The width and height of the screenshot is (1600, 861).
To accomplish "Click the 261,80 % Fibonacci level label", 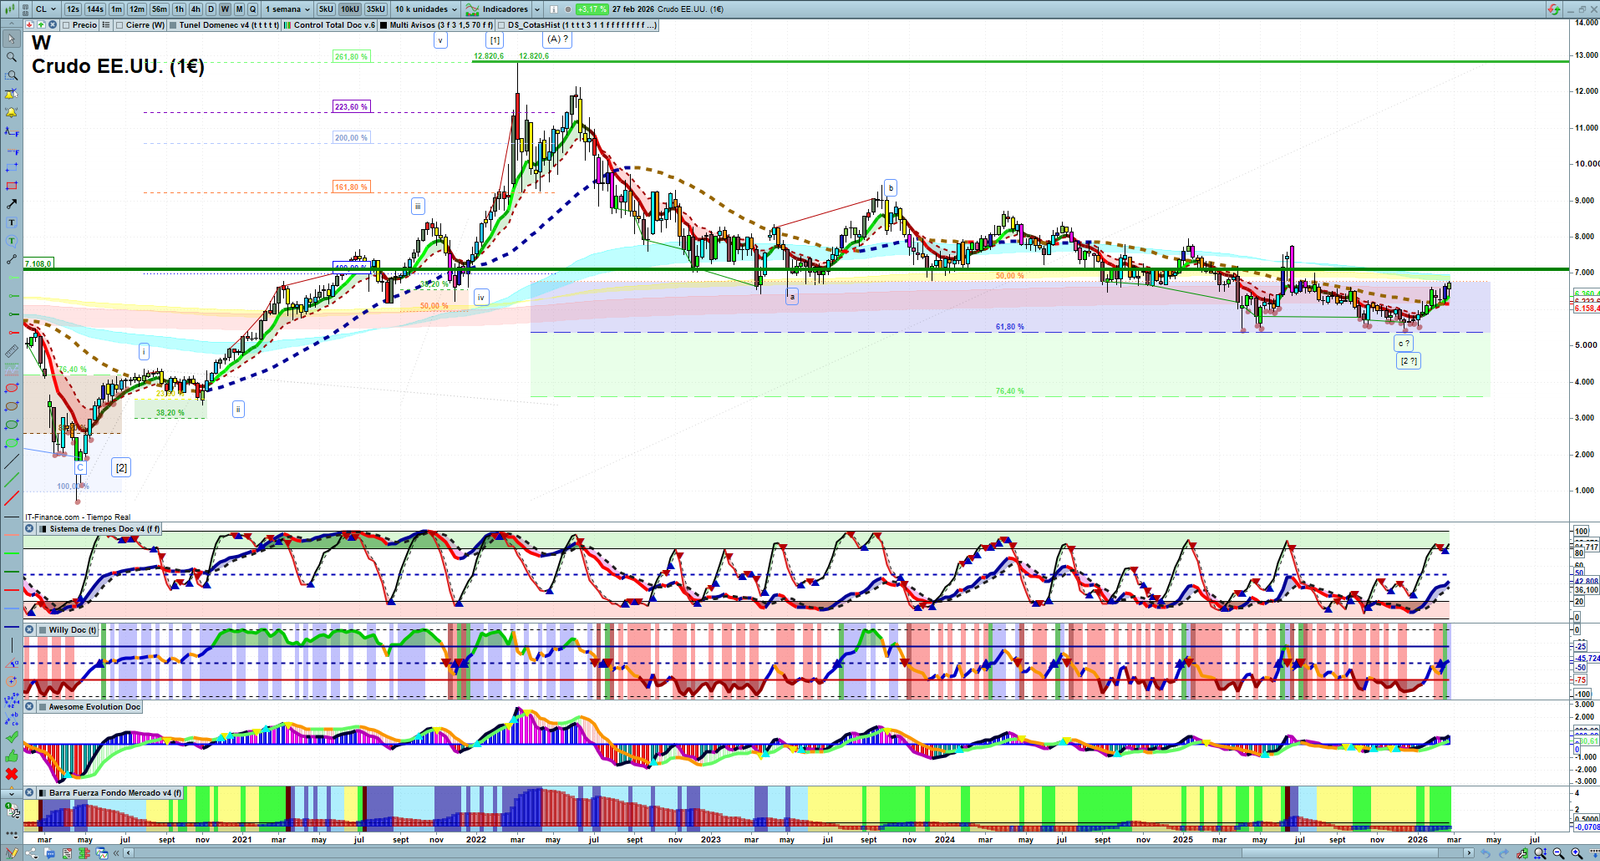I will 351,57.
